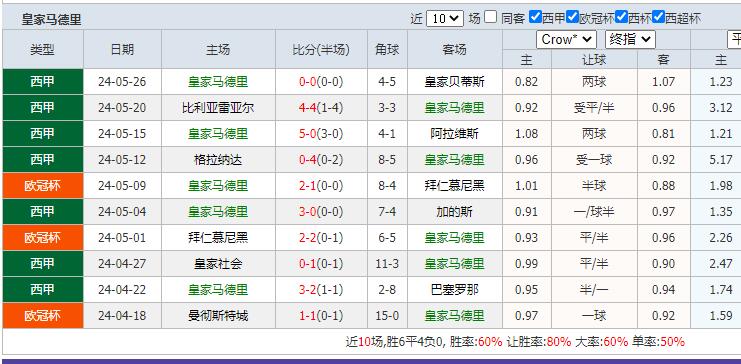Open the 终指 odds type dropdown
The height and width of the screenshot is (364, 741).
pos(630,40)
